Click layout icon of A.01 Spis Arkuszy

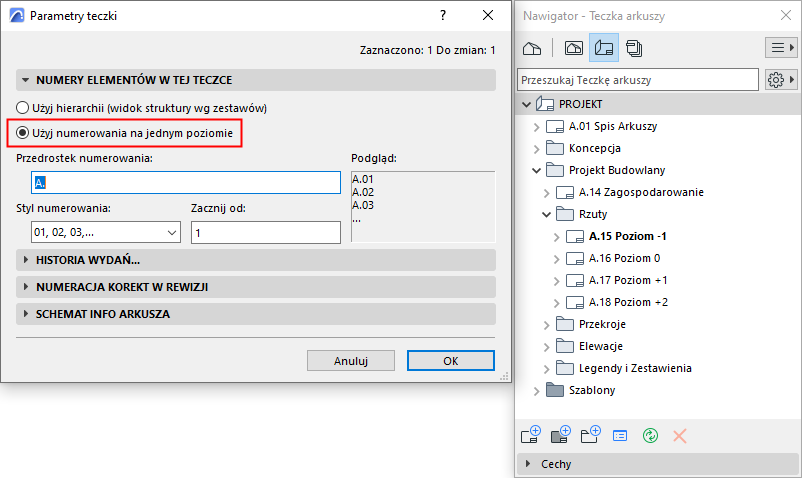point(555,126)
